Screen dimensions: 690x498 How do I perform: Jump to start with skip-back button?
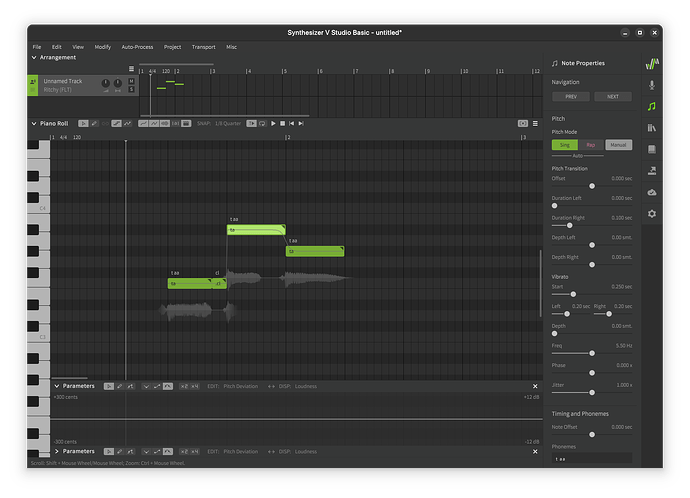(x=291, y=124)
